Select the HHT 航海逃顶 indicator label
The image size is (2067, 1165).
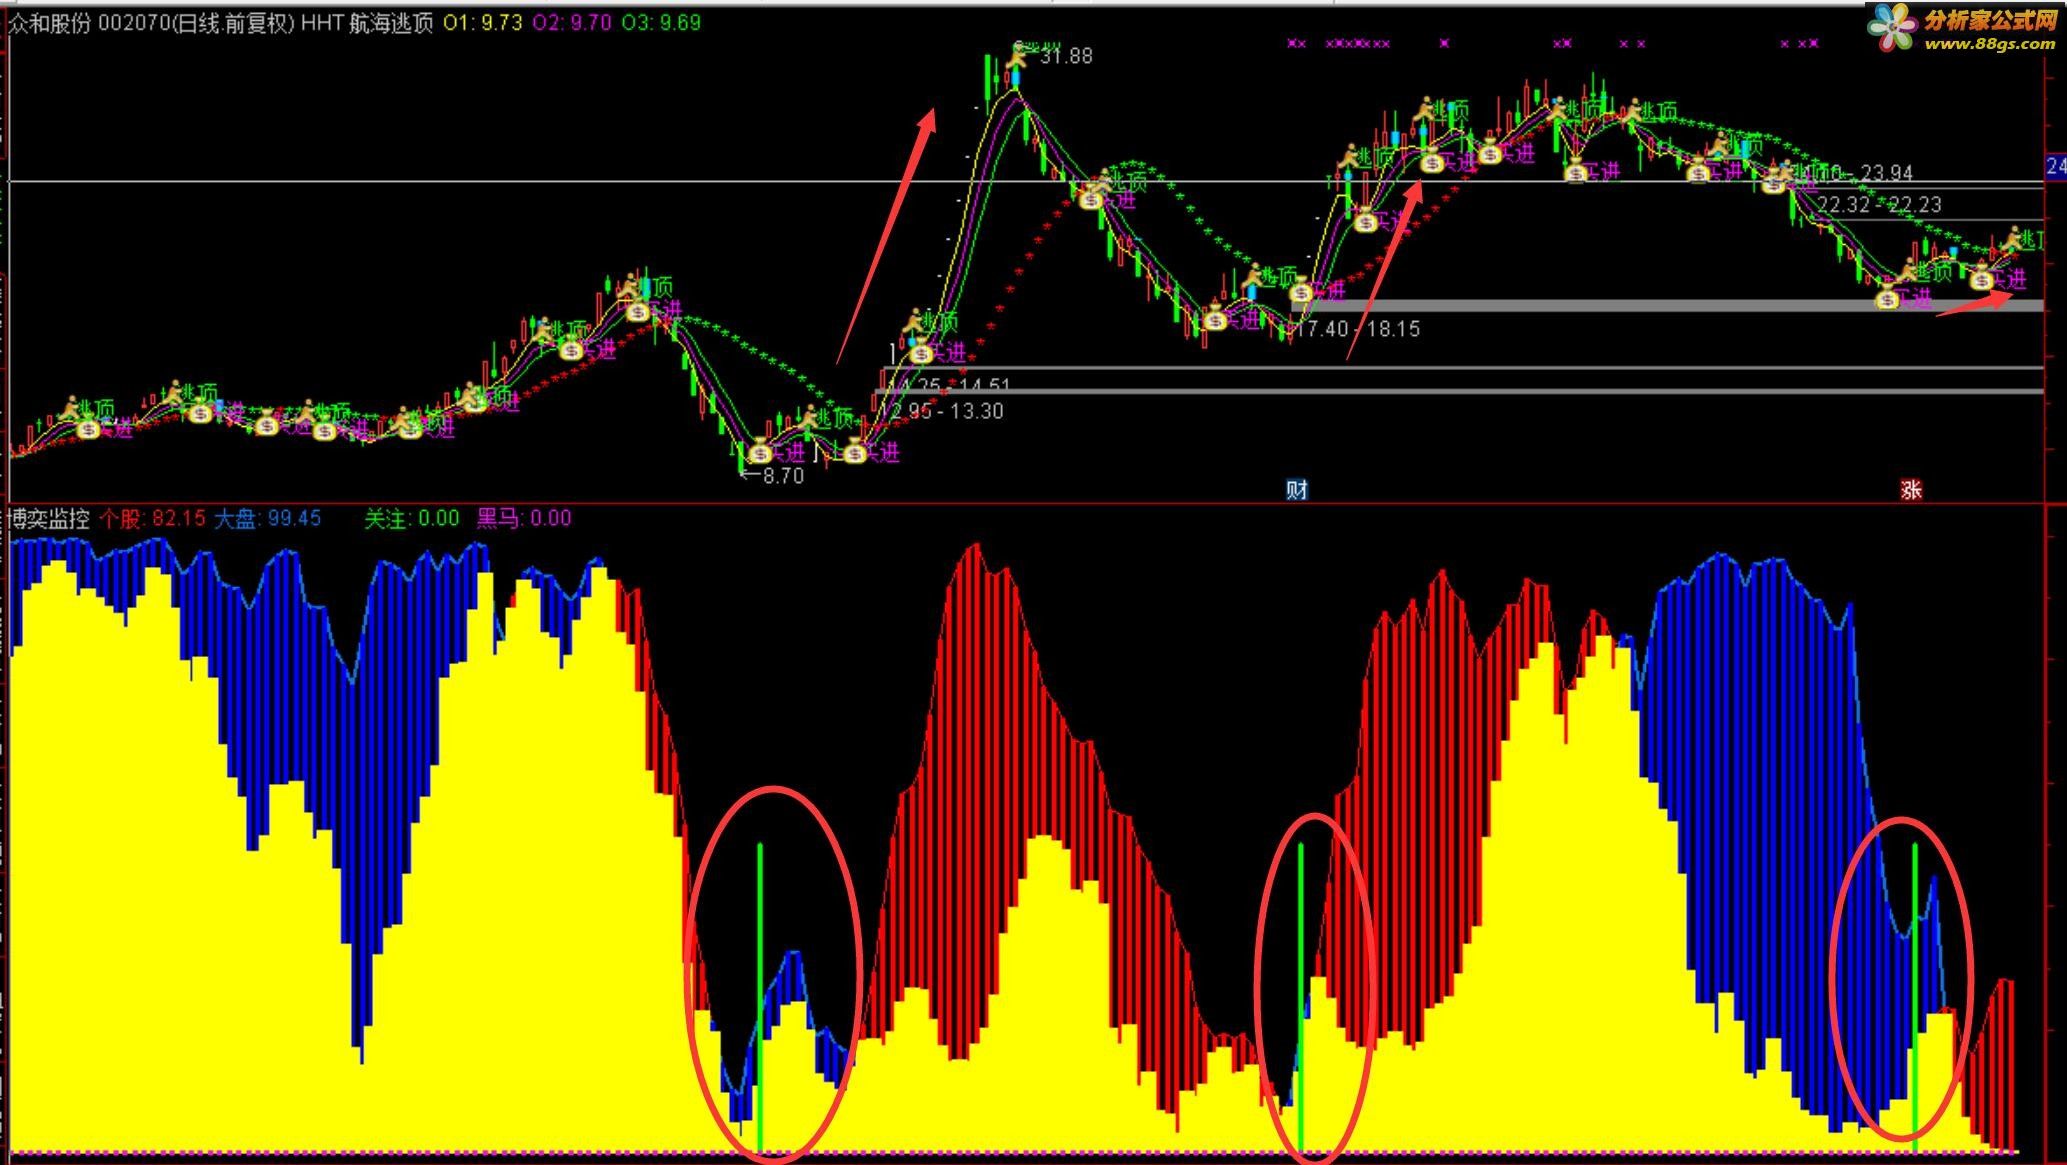click(x=367, y=23)
